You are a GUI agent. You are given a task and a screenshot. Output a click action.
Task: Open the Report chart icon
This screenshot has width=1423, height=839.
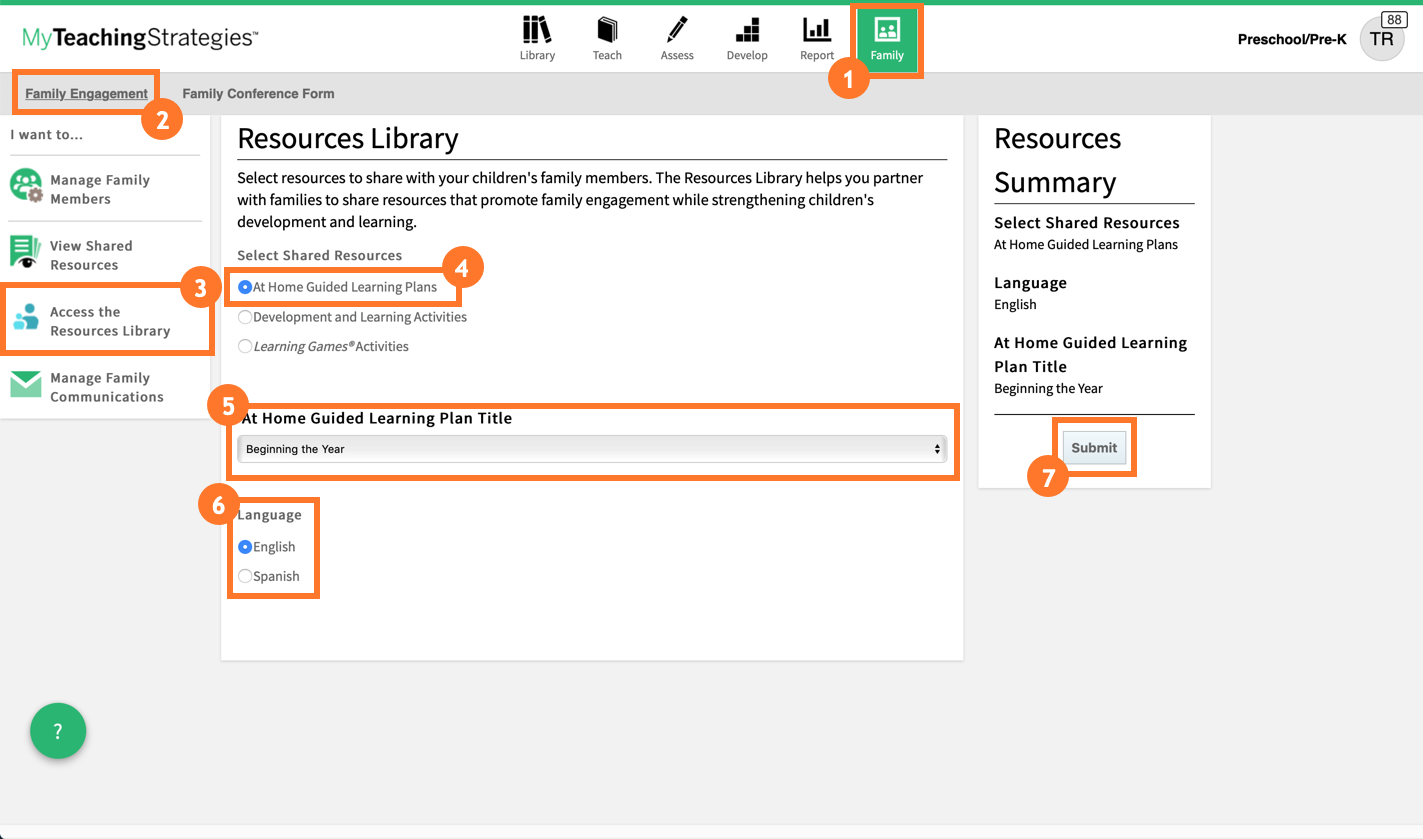coord(817,30)
